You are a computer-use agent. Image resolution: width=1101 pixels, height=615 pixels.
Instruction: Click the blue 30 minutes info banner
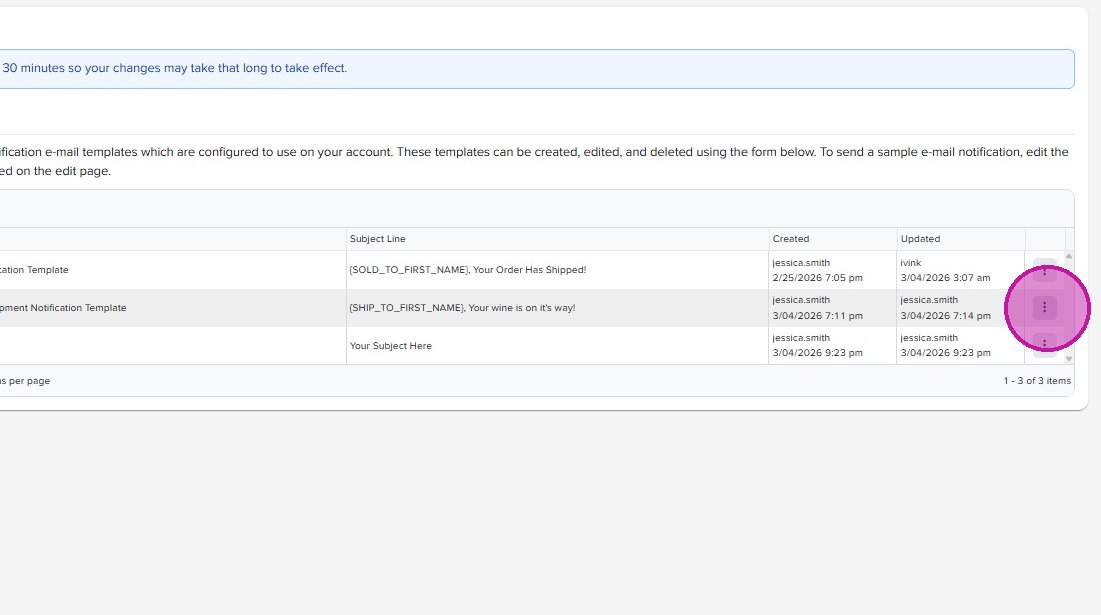[x=174, y=69]
